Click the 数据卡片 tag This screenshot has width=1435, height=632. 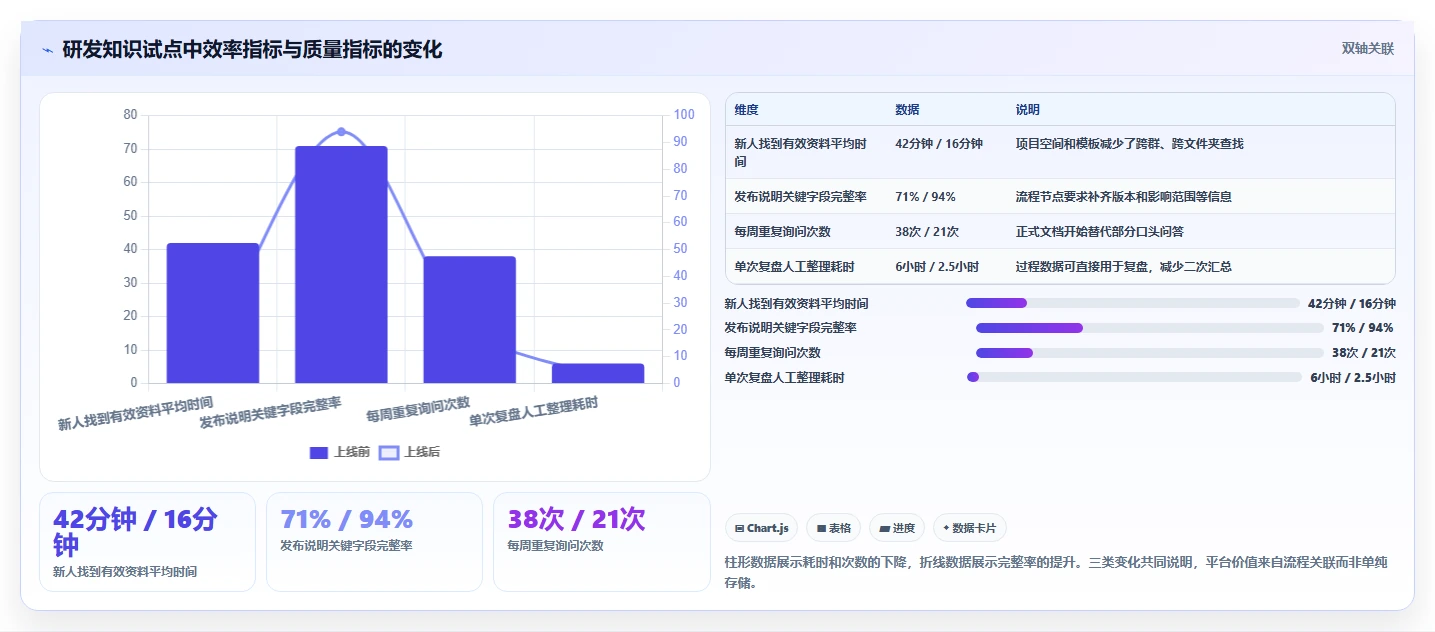click(969, 528)
